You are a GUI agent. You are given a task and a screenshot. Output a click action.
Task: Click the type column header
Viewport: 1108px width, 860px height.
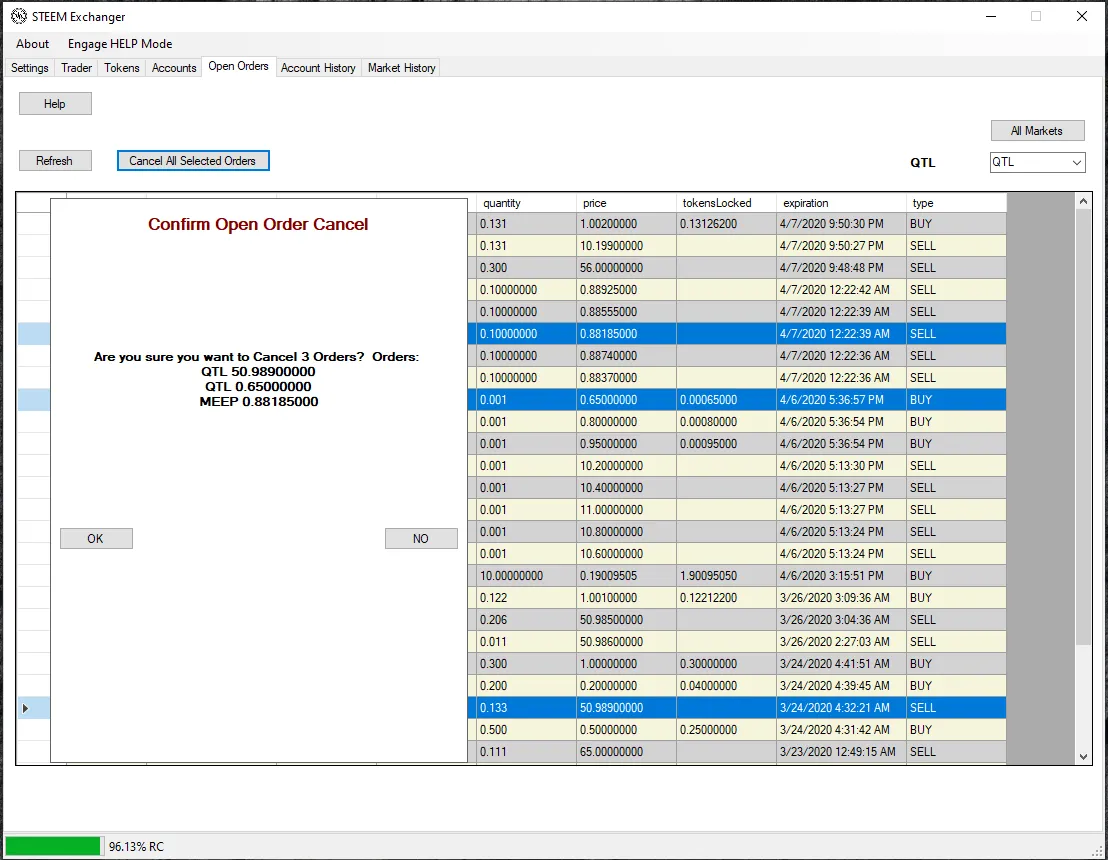(957, 203)
